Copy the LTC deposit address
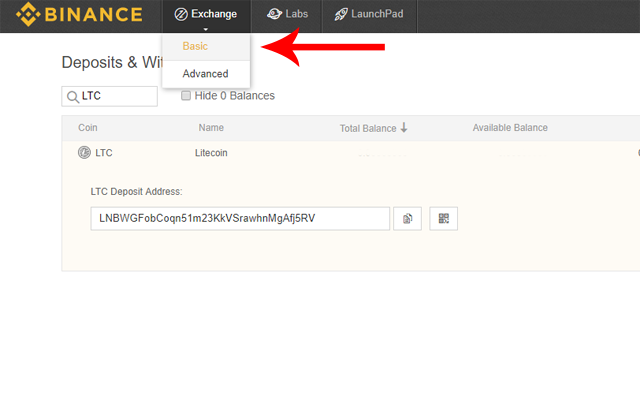The width and height of the screenshot is (640, 404). 407,219
